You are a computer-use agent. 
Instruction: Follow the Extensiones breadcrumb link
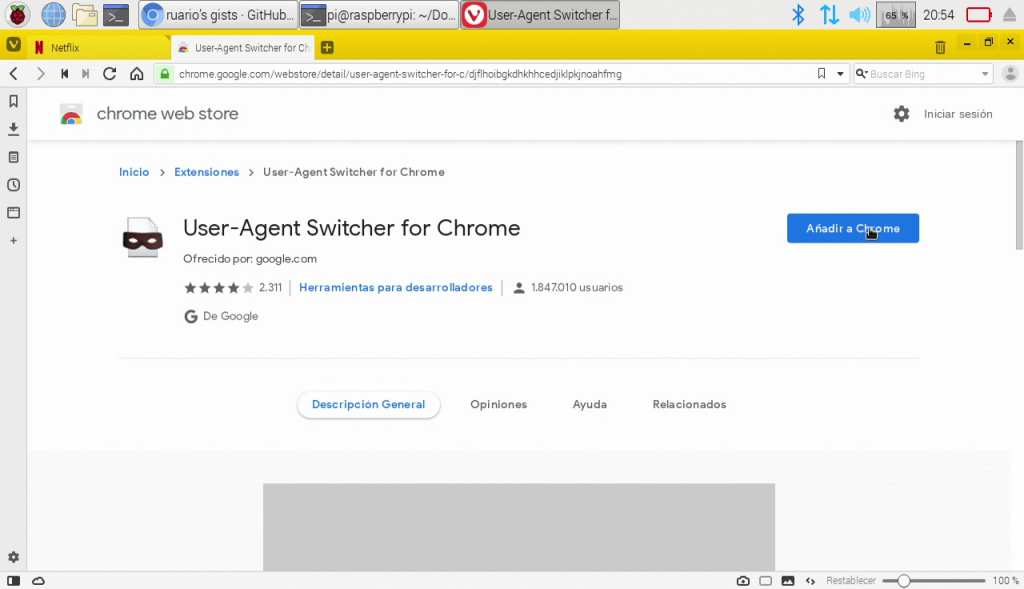206,172
